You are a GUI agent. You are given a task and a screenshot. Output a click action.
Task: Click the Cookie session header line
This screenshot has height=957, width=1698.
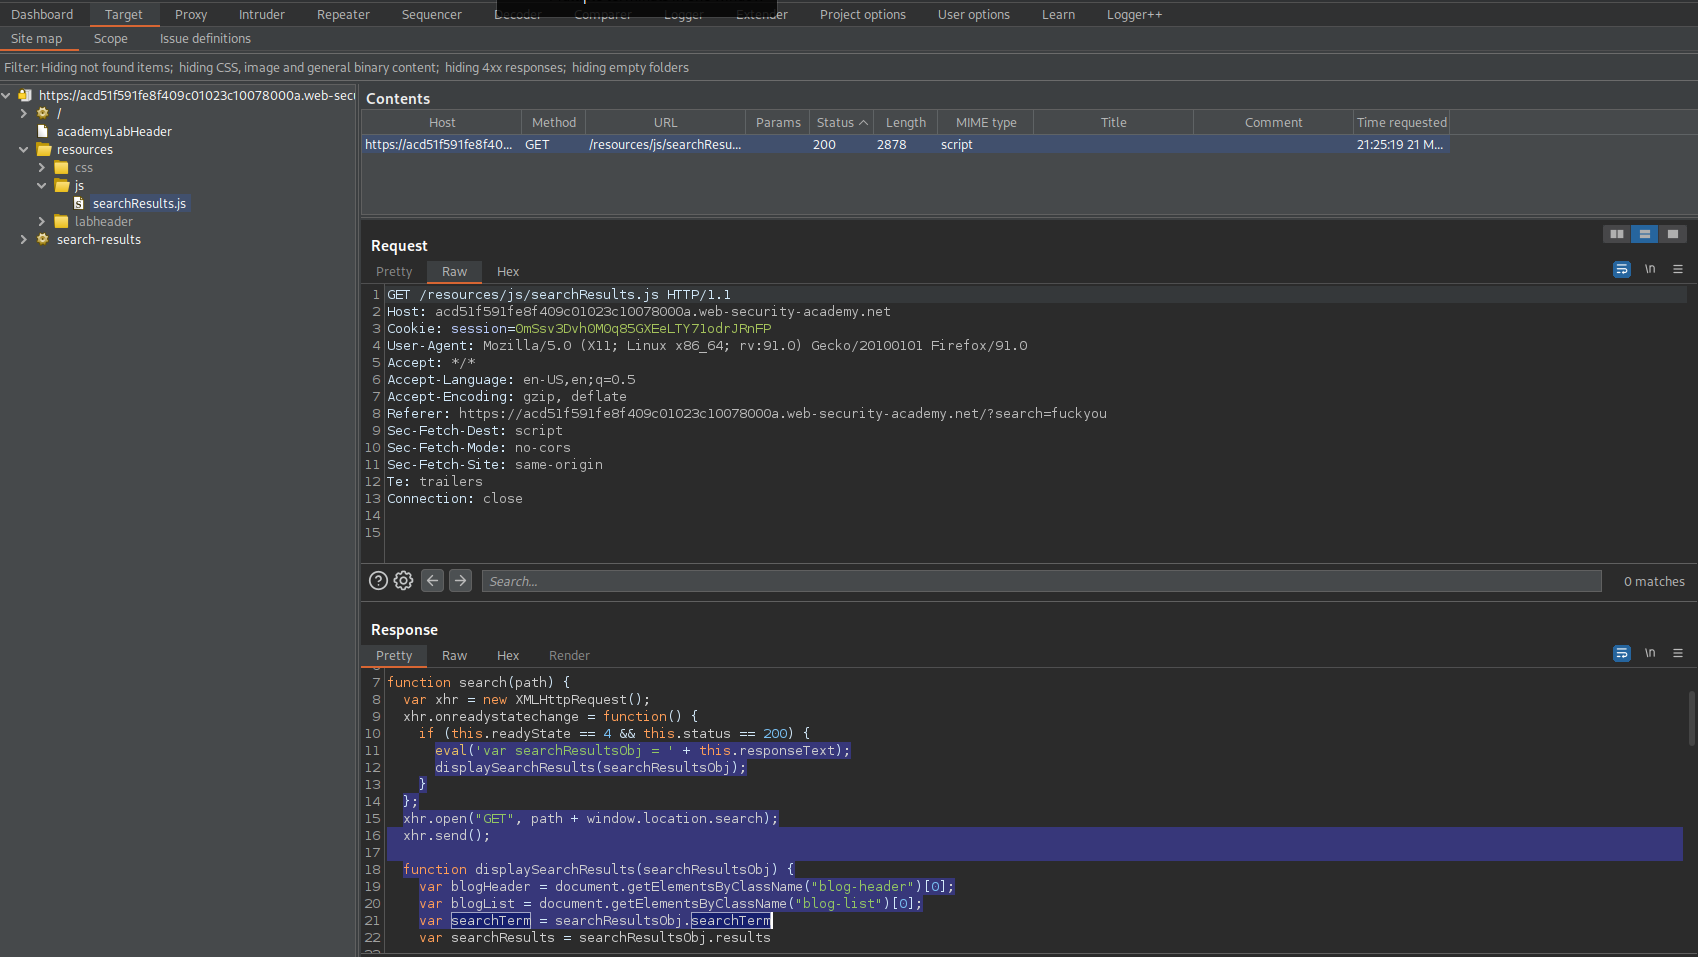coord(579,329)
